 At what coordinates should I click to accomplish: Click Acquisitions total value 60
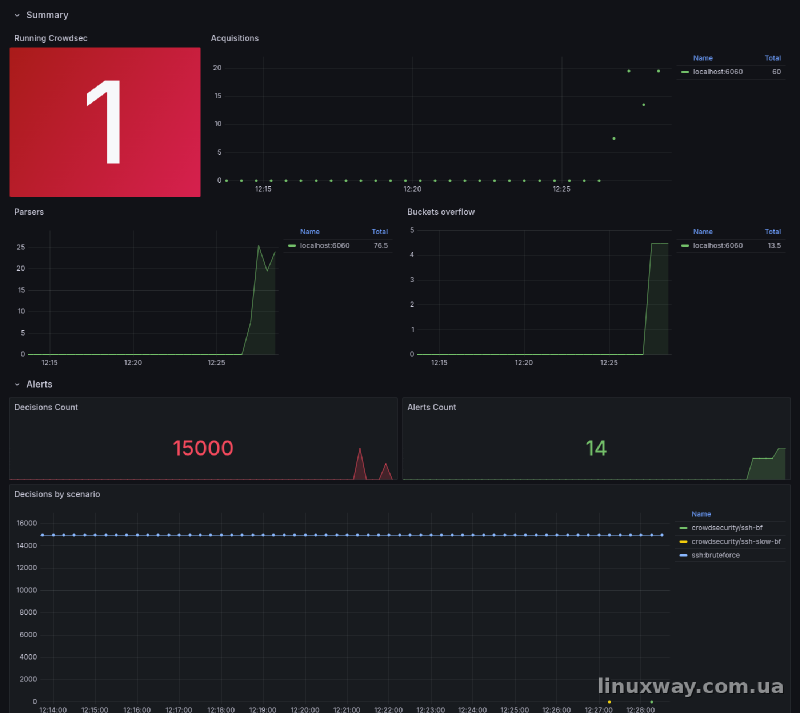pyautogui.click(x=776, y=72)
